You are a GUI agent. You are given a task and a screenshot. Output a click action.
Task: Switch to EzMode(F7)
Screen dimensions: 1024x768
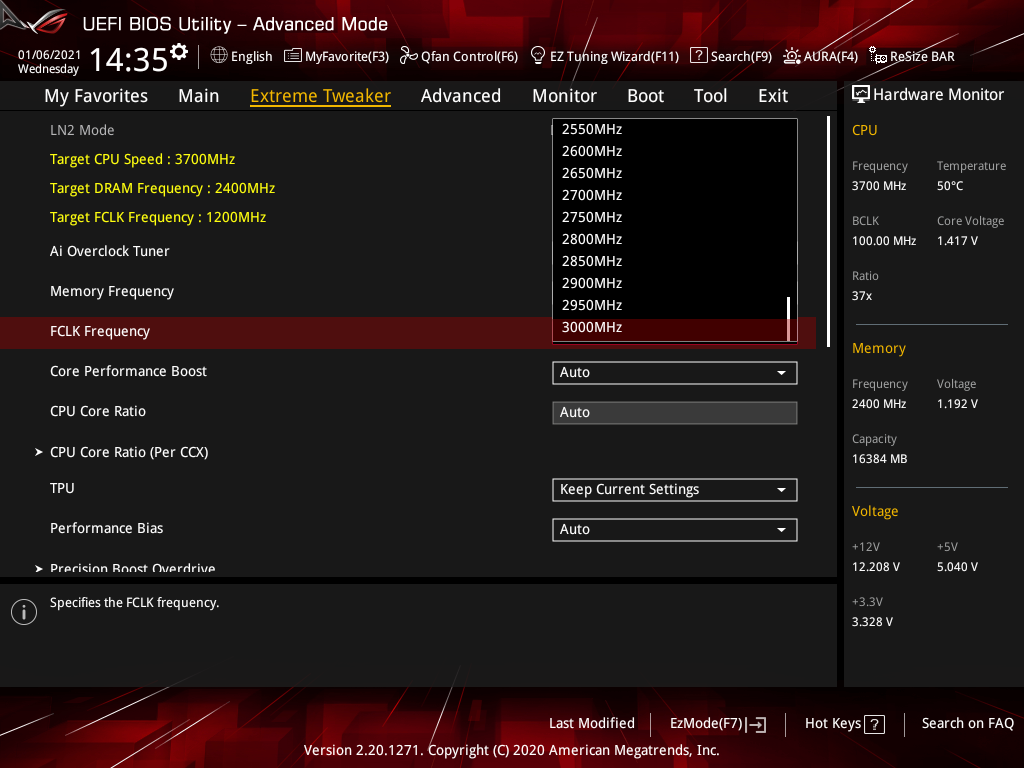718,724
